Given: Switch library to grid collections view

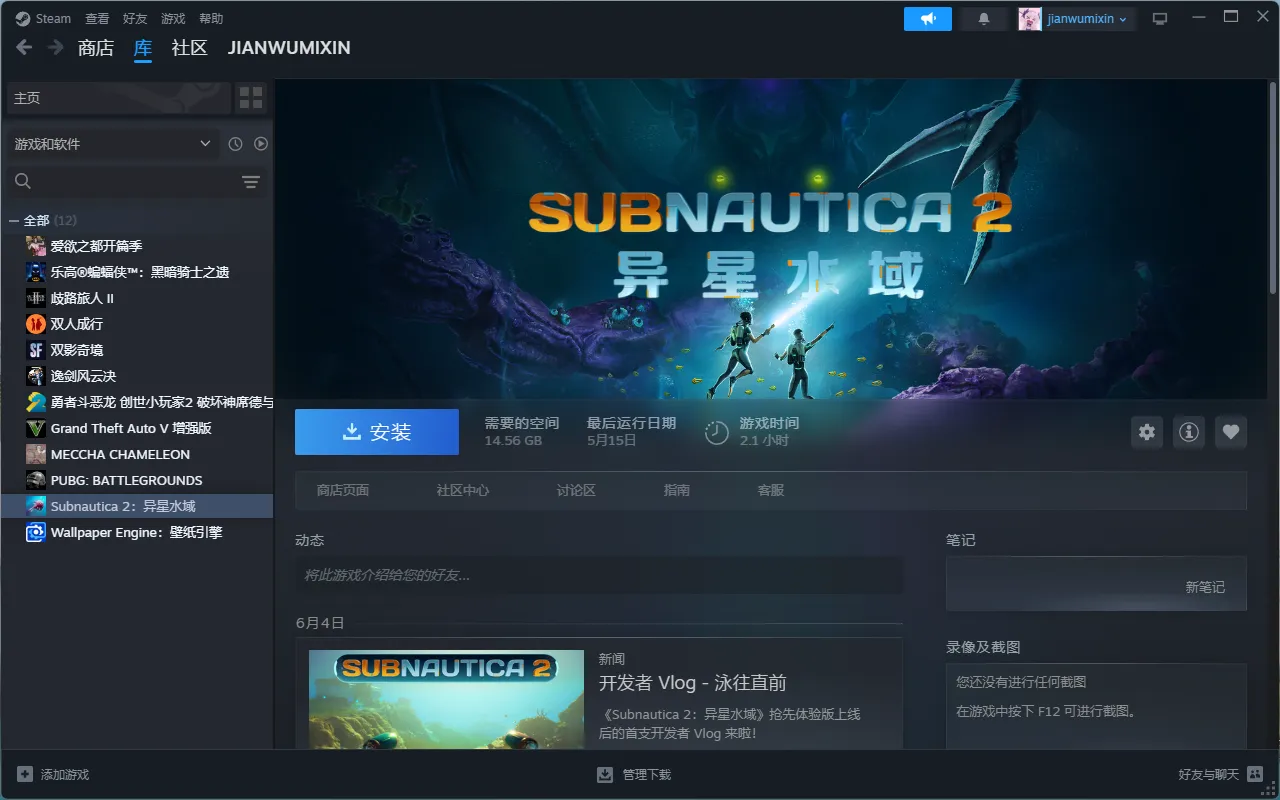Looking at the screenshot, I should click(251, 98).
